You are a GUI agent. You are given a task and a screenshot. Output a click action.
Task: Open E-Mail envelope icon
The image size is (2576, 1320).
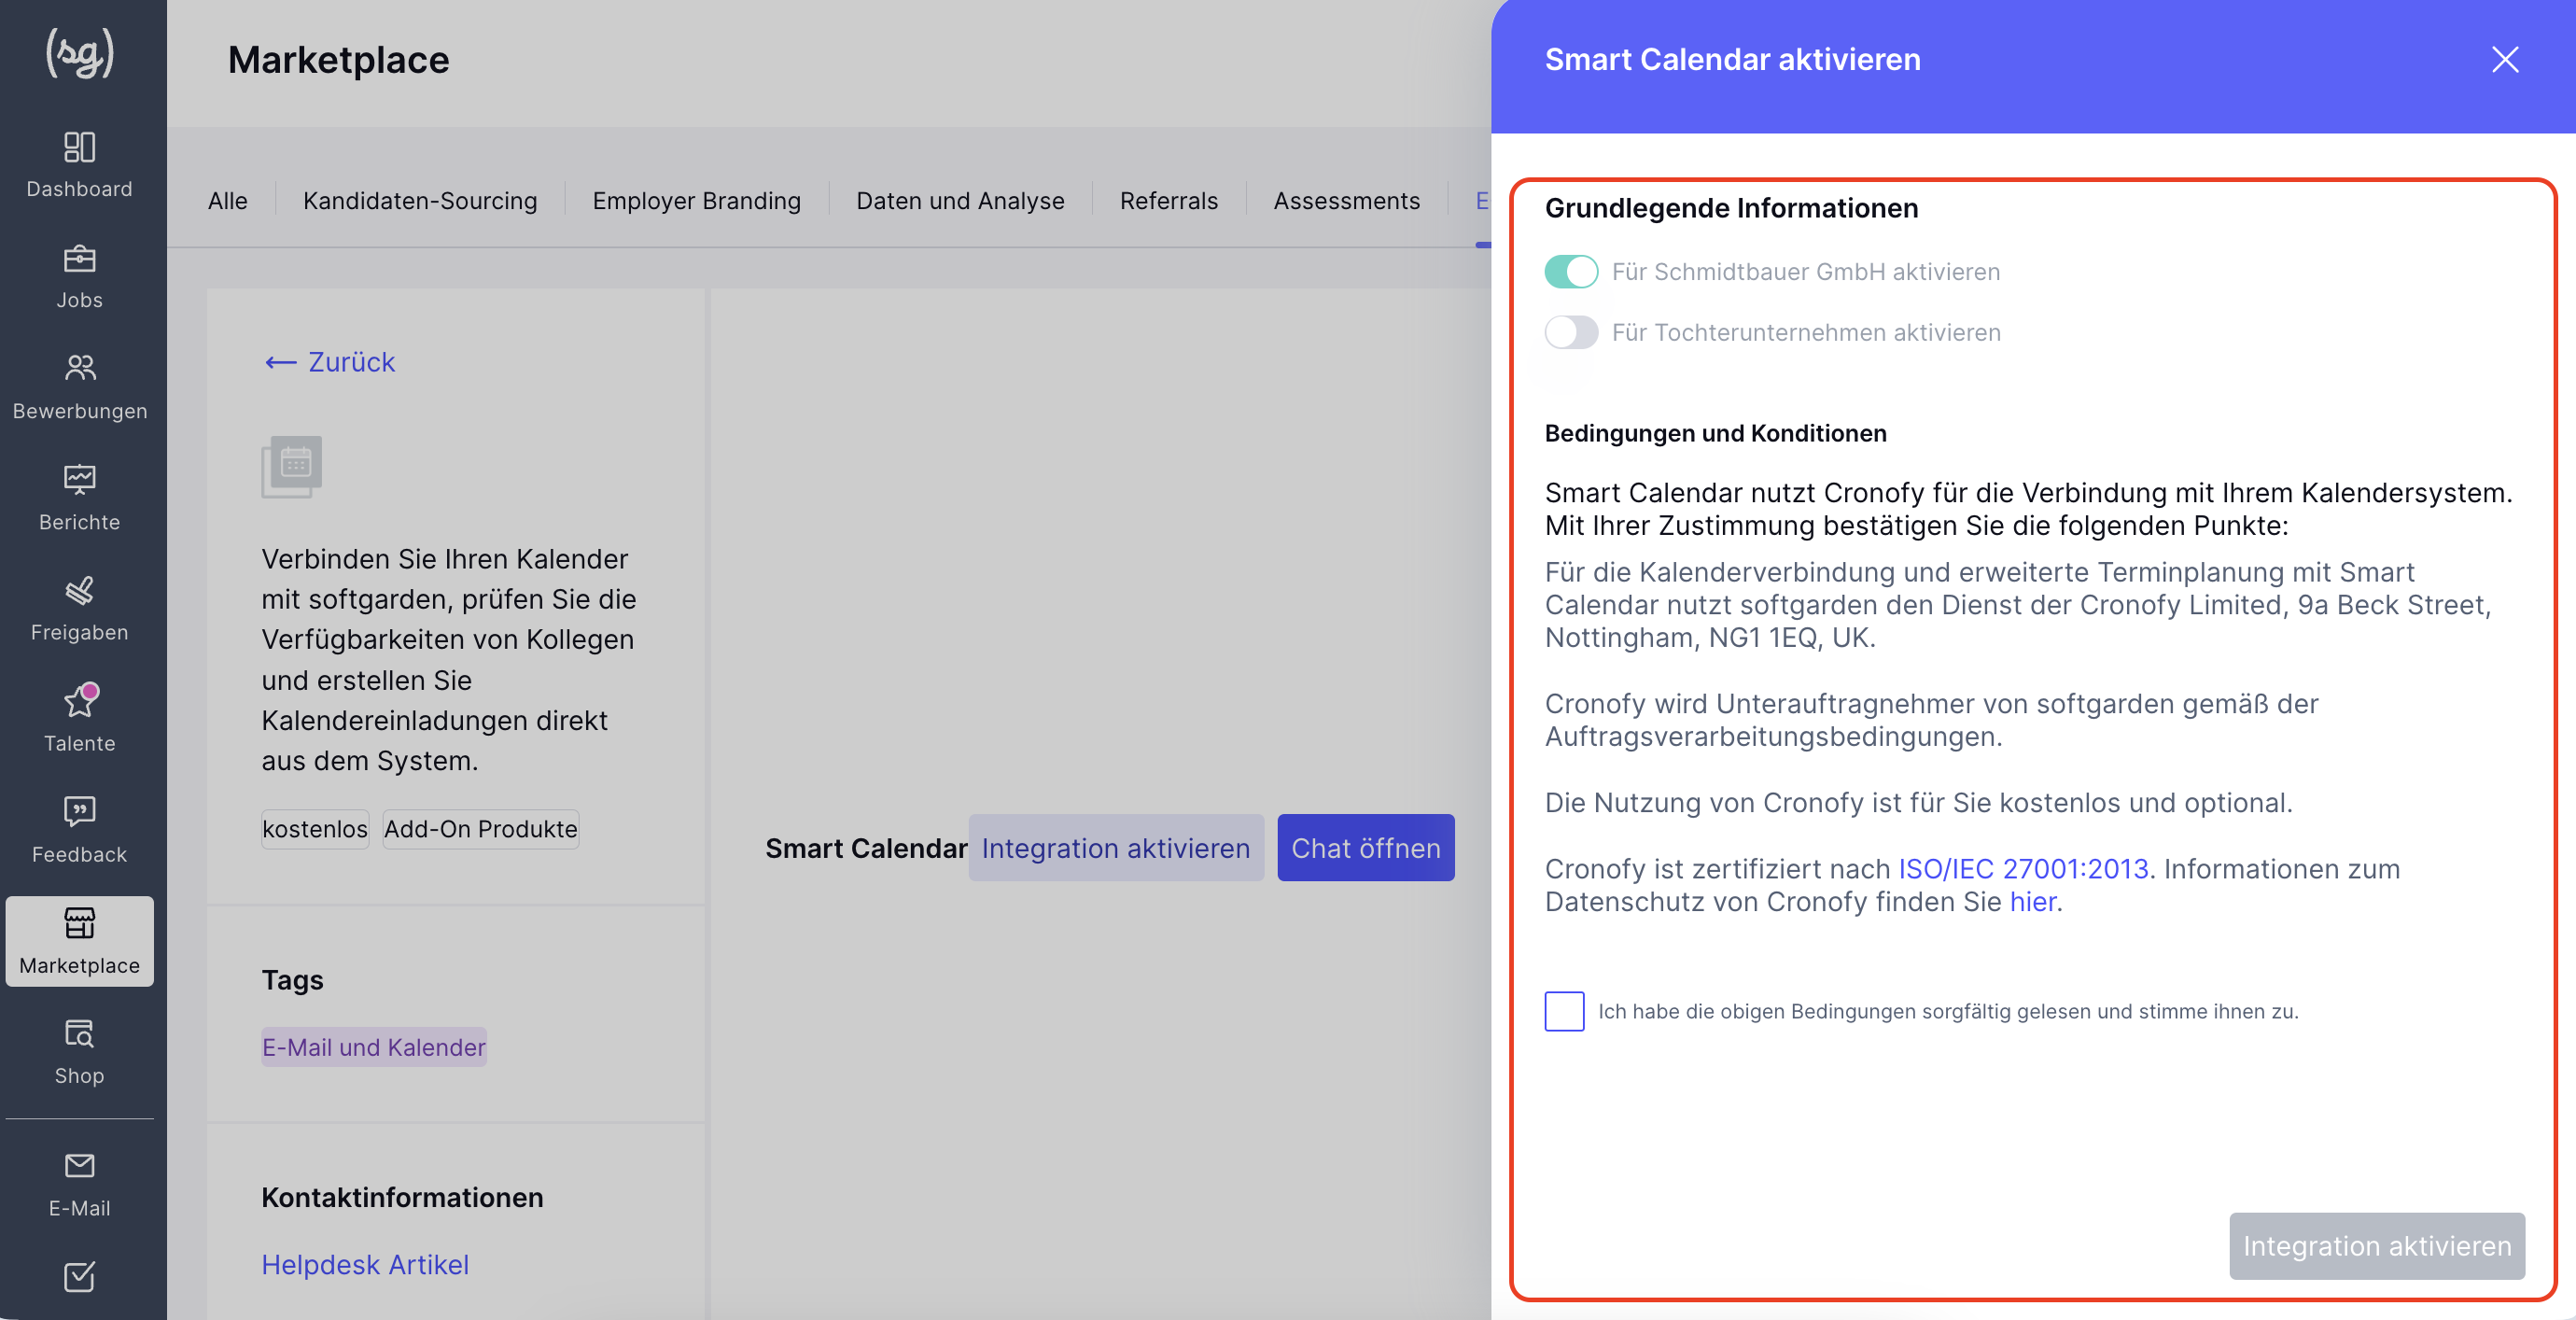[79, 1166]
